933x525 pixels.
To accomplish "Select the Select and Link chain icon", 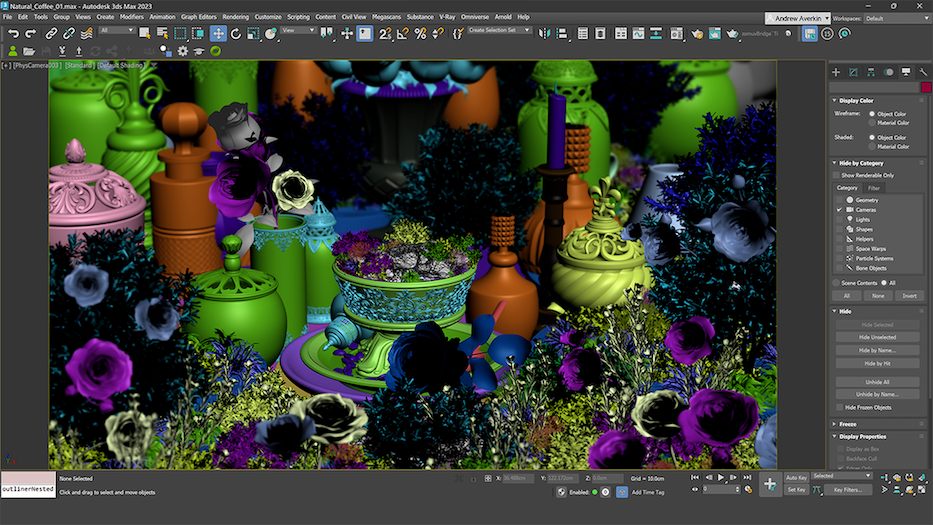I will (53, 33).
